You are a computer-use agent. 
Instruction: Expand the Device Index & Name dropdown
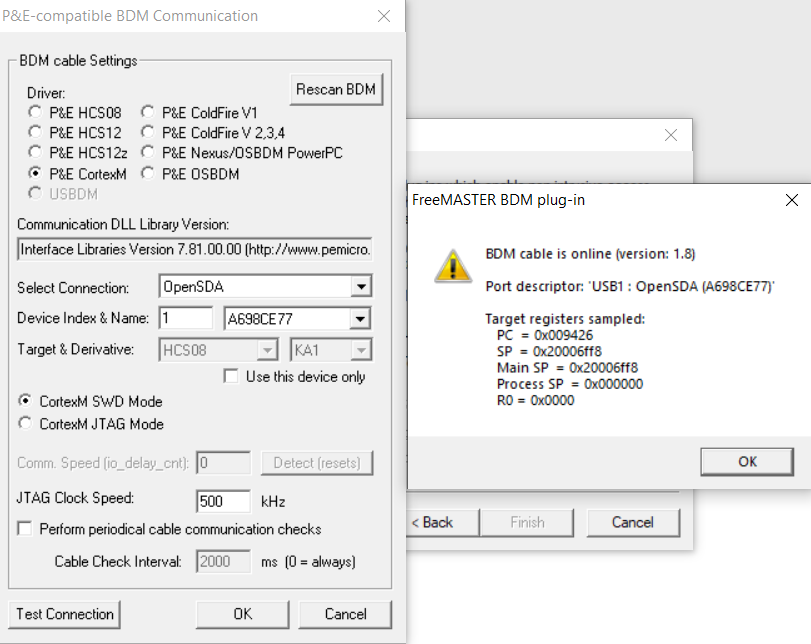(x=363, y=317)
